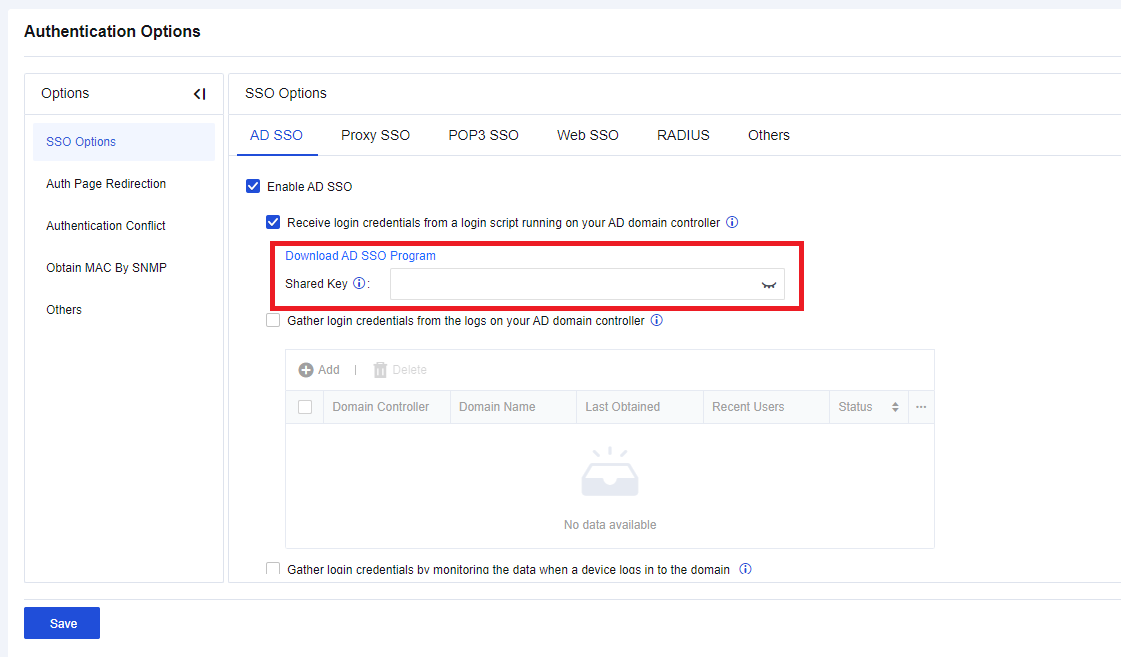Image resolution: width=1121 pixels, height=657 pixels.
Task: Show info for login script option
Action: click(732, 222)
